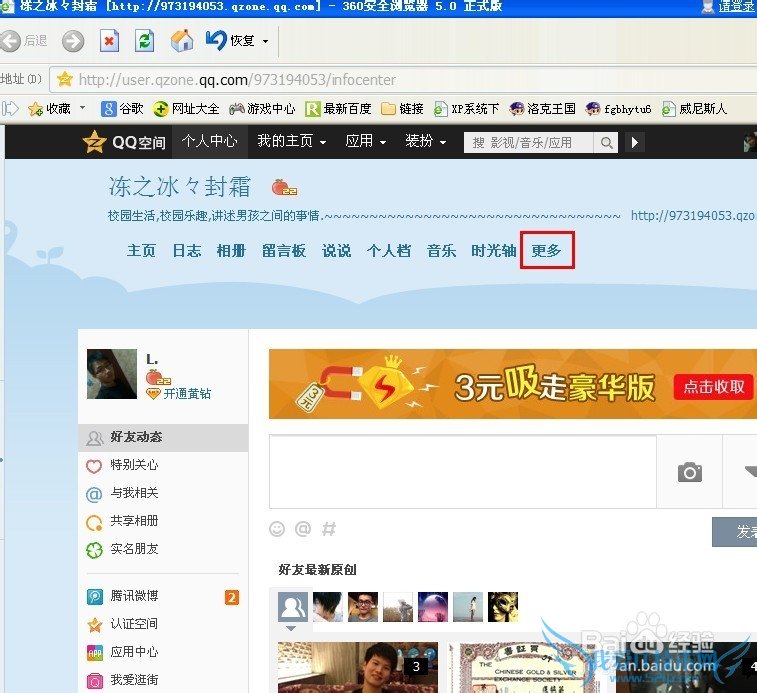Switch to 个人中心 tab
757x693 pixels.
coord(210,141)
